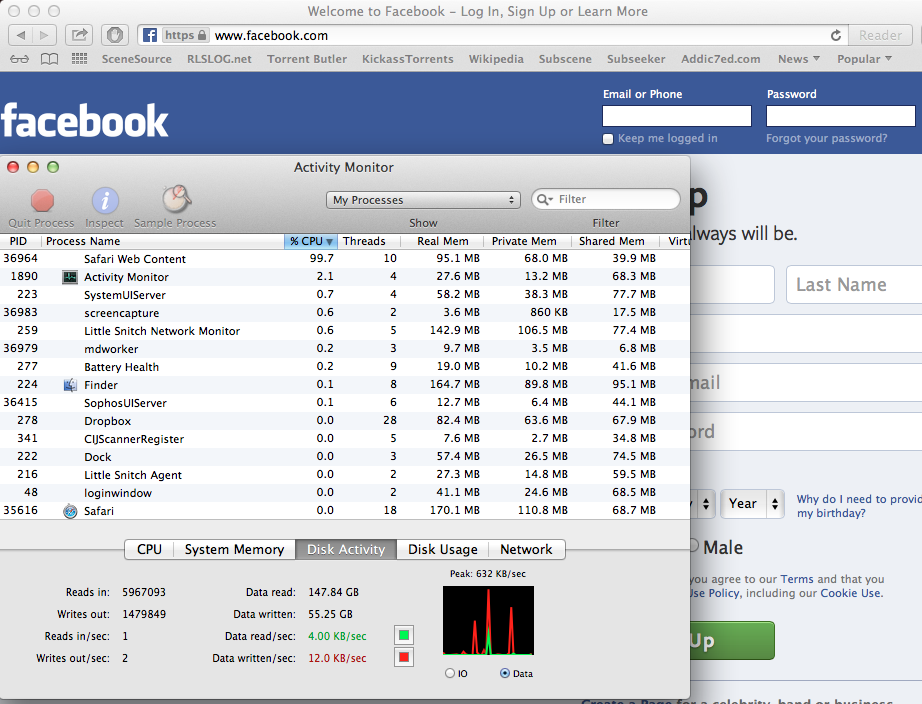The height and width of the screenshot is (704, 922).
Task: Click the magnifier icon in Filter field
Action: click(544, 199)
